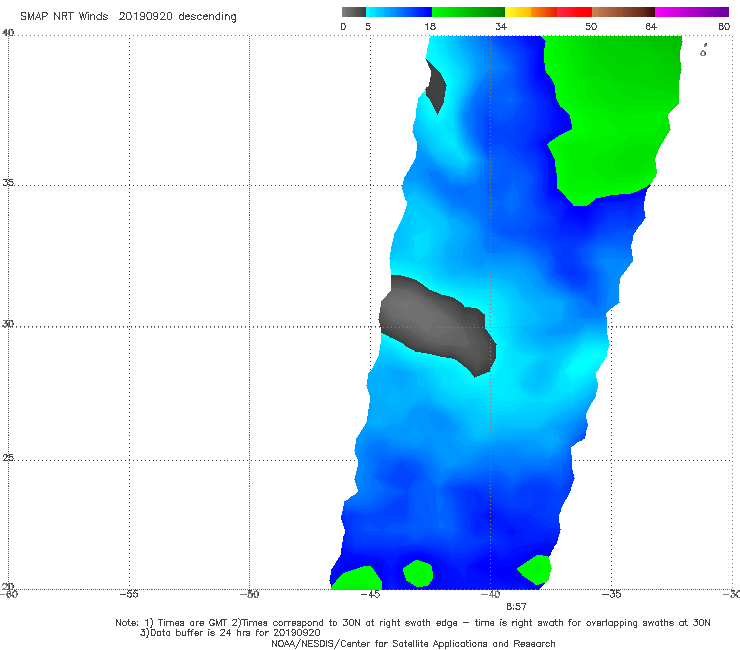Screen dimensions: 740x650
Task: Click the green patch at the swath's bottom-right edge
Action: [536, 569]
